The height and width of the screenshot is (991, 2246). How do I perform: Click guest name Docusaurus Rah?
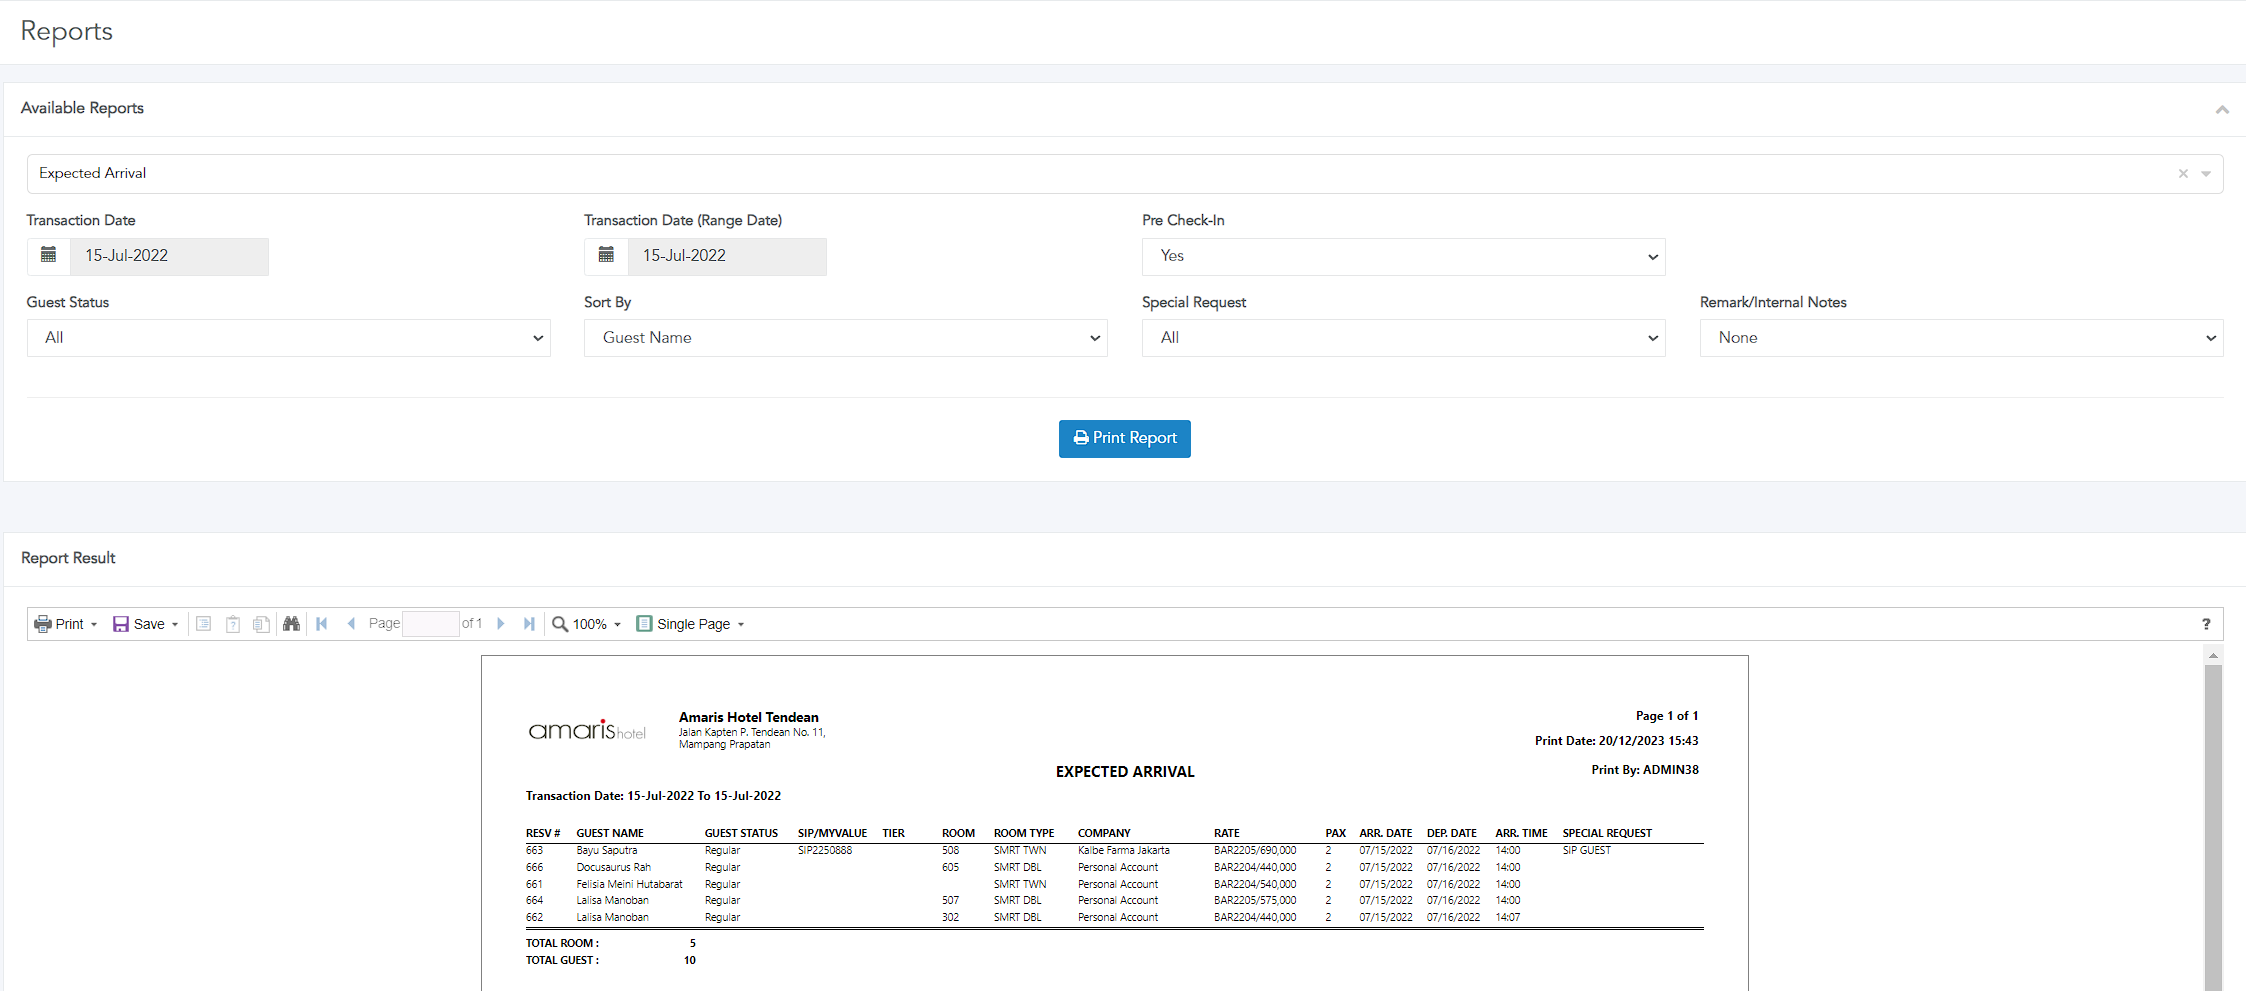pos(613,868)
